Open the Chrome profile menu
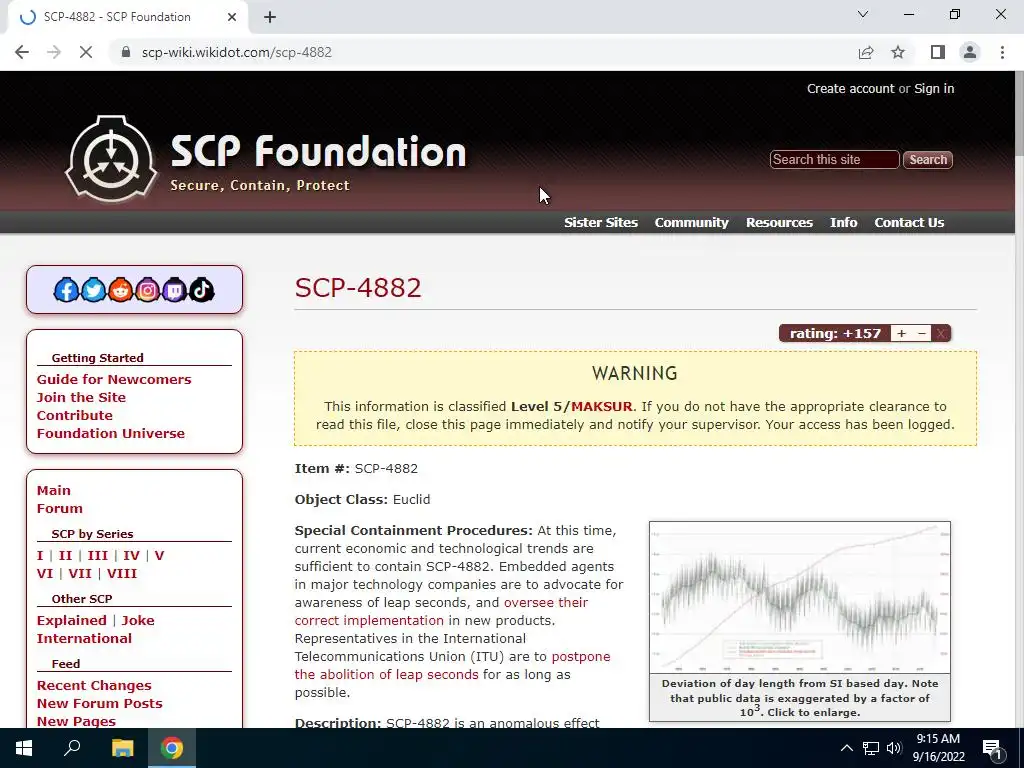 pos(970,52)
